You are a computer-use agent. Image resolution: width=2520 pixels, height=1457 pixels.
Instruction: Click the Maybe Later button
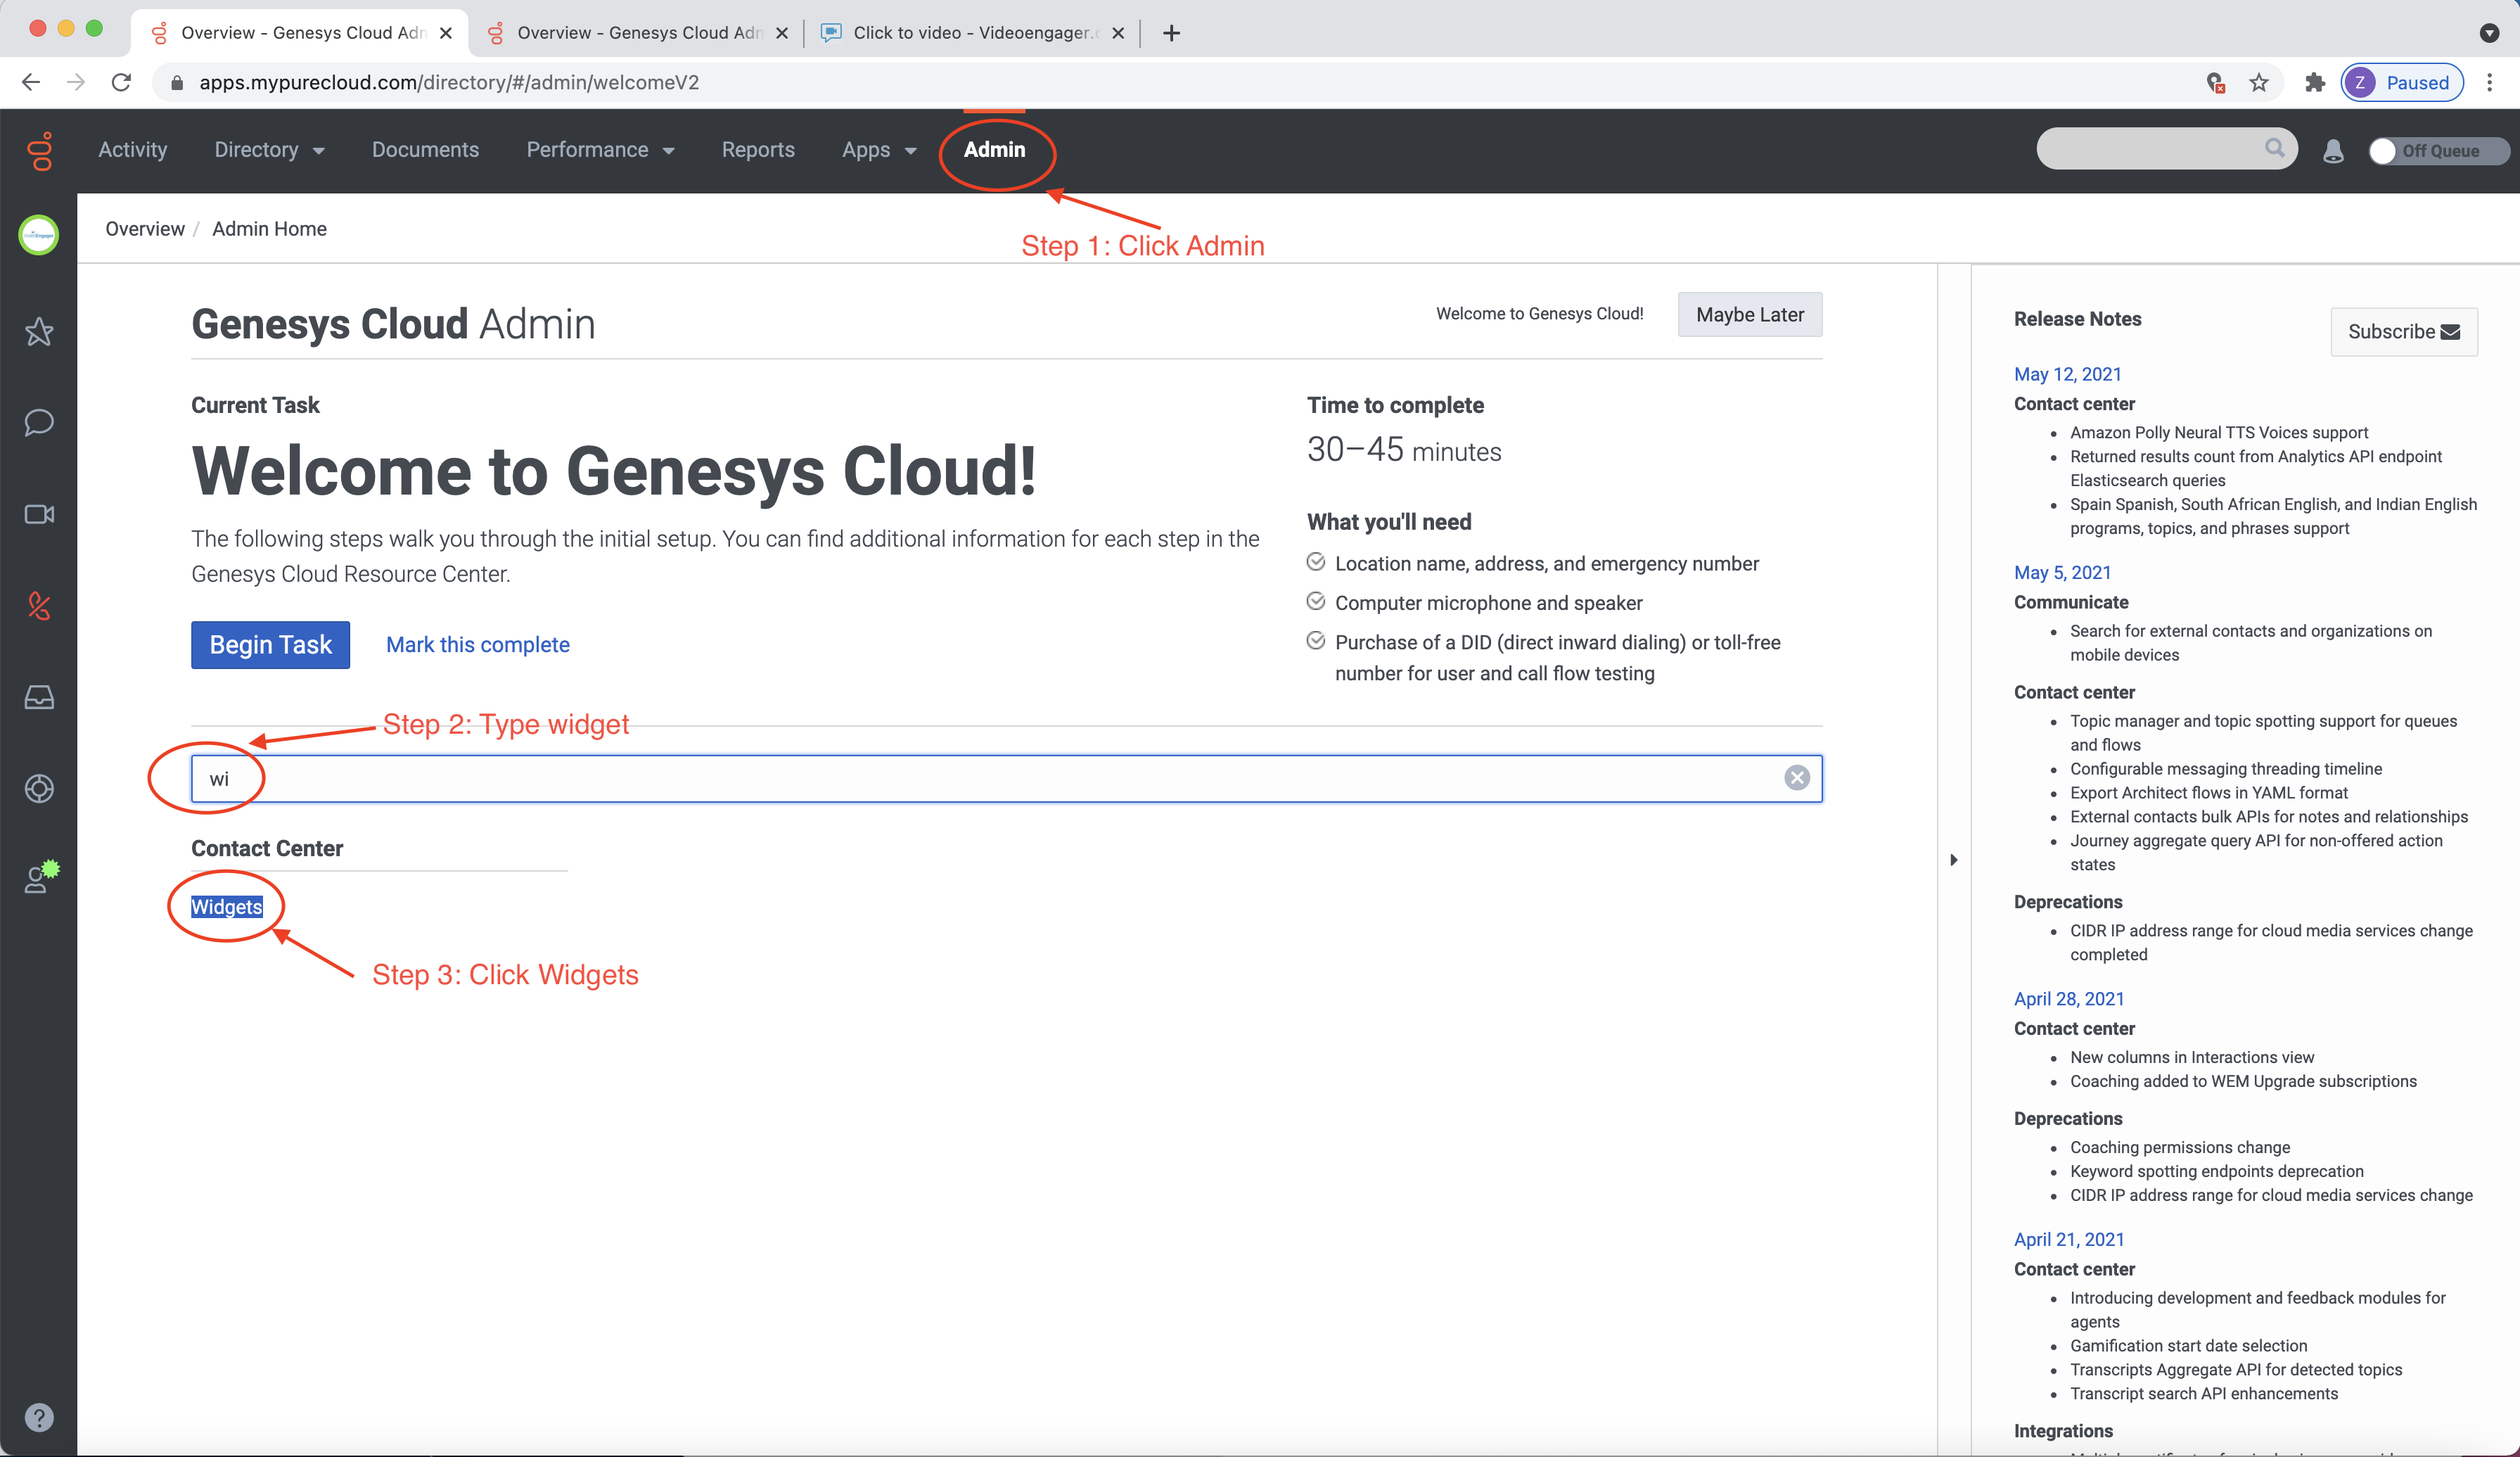pos(1750,315)
